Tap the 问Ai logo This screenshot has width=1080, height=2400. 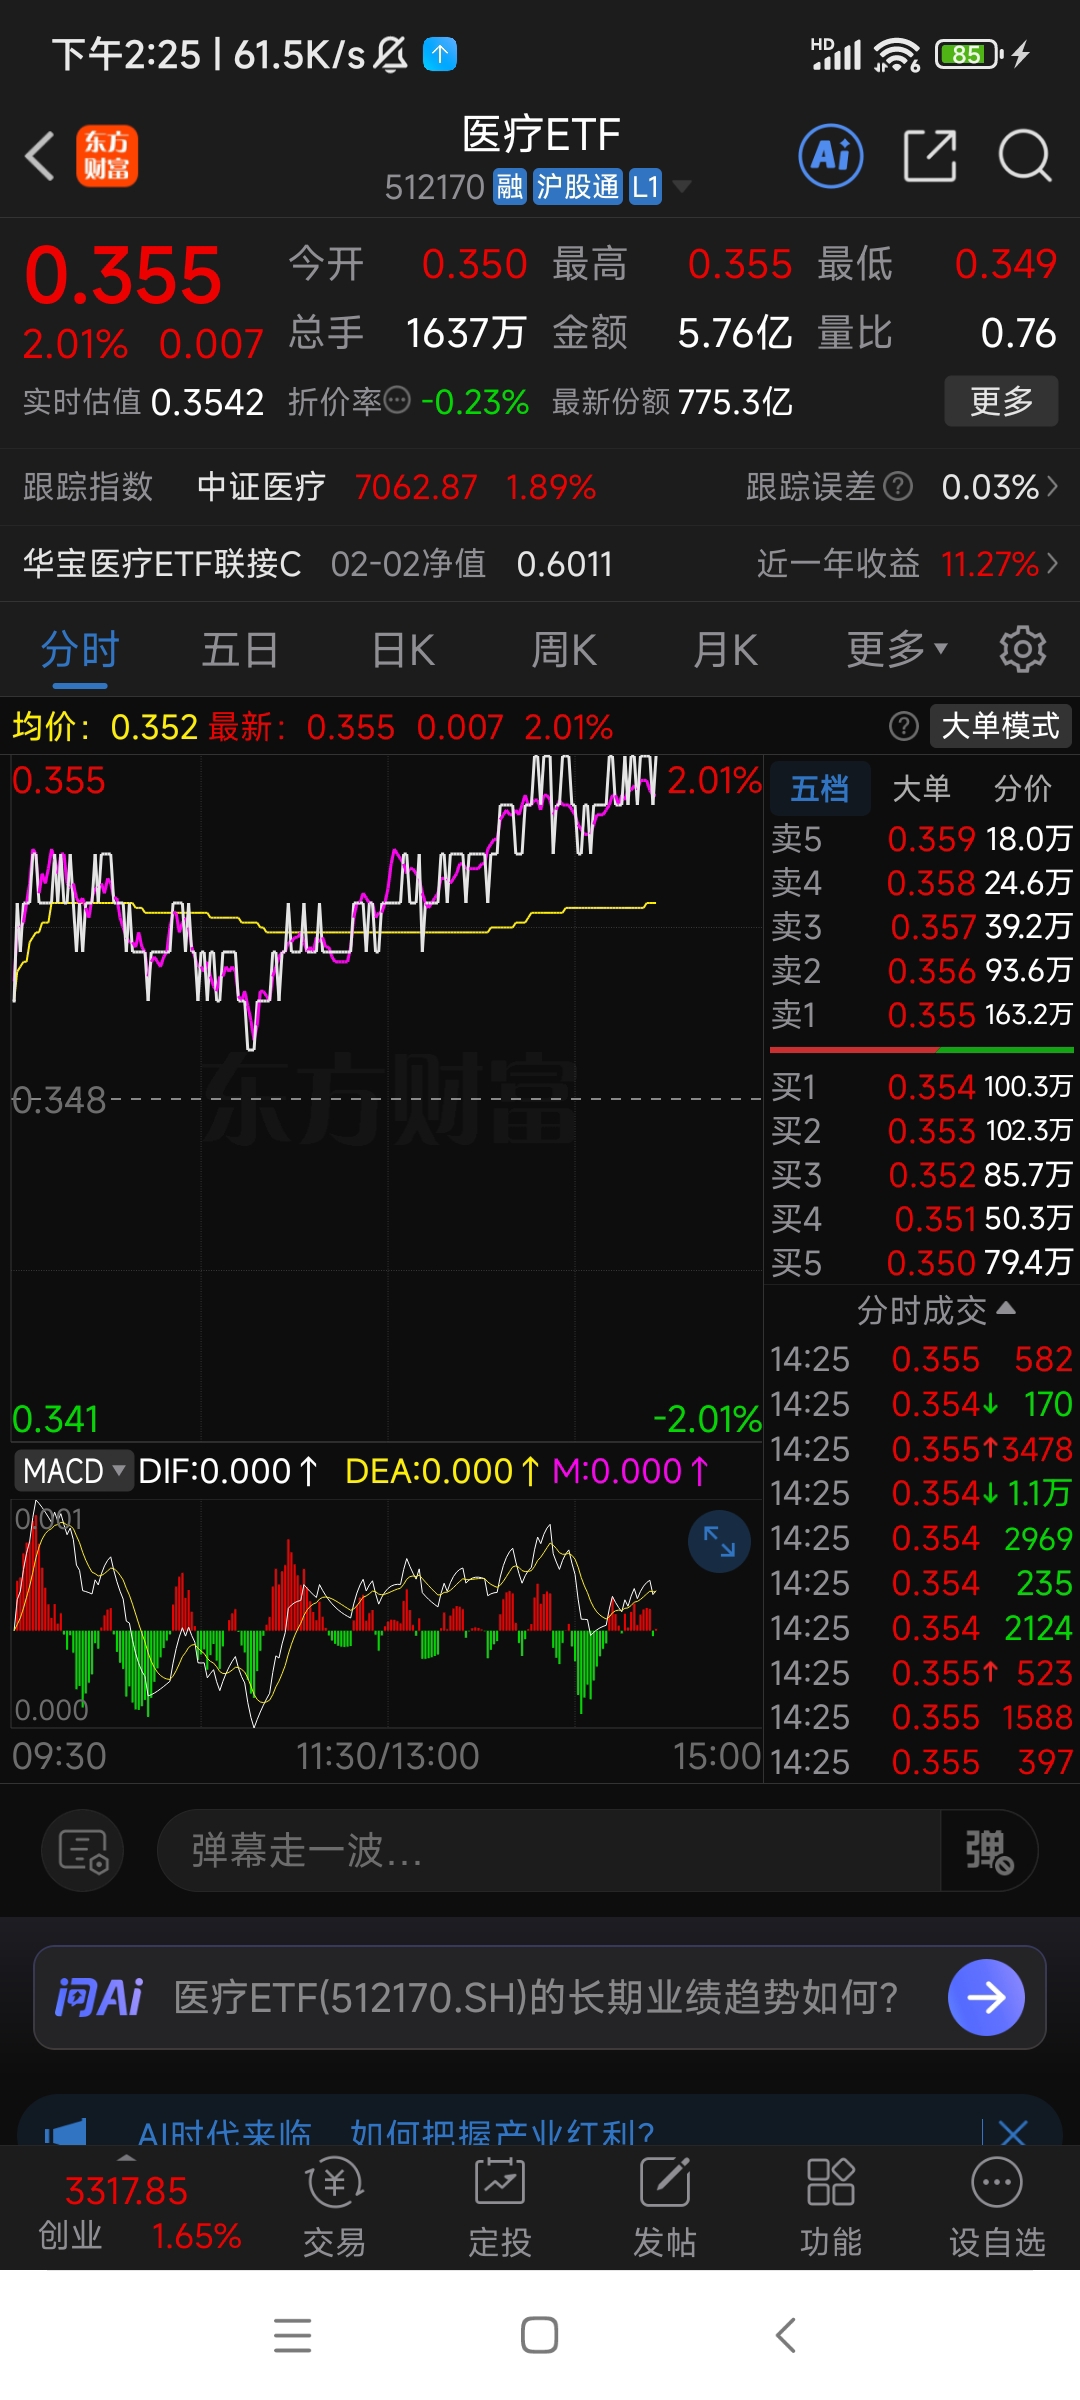click(x=98, y=1997)
